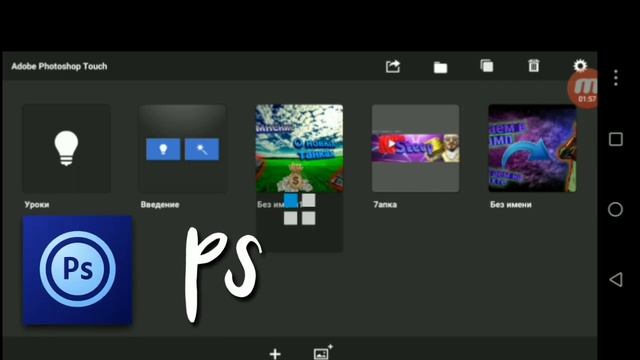Image resolution: width=640 pixels, height=360 pixels.
Task: Open settings gear icon
Action: click(x=580, y=66)
